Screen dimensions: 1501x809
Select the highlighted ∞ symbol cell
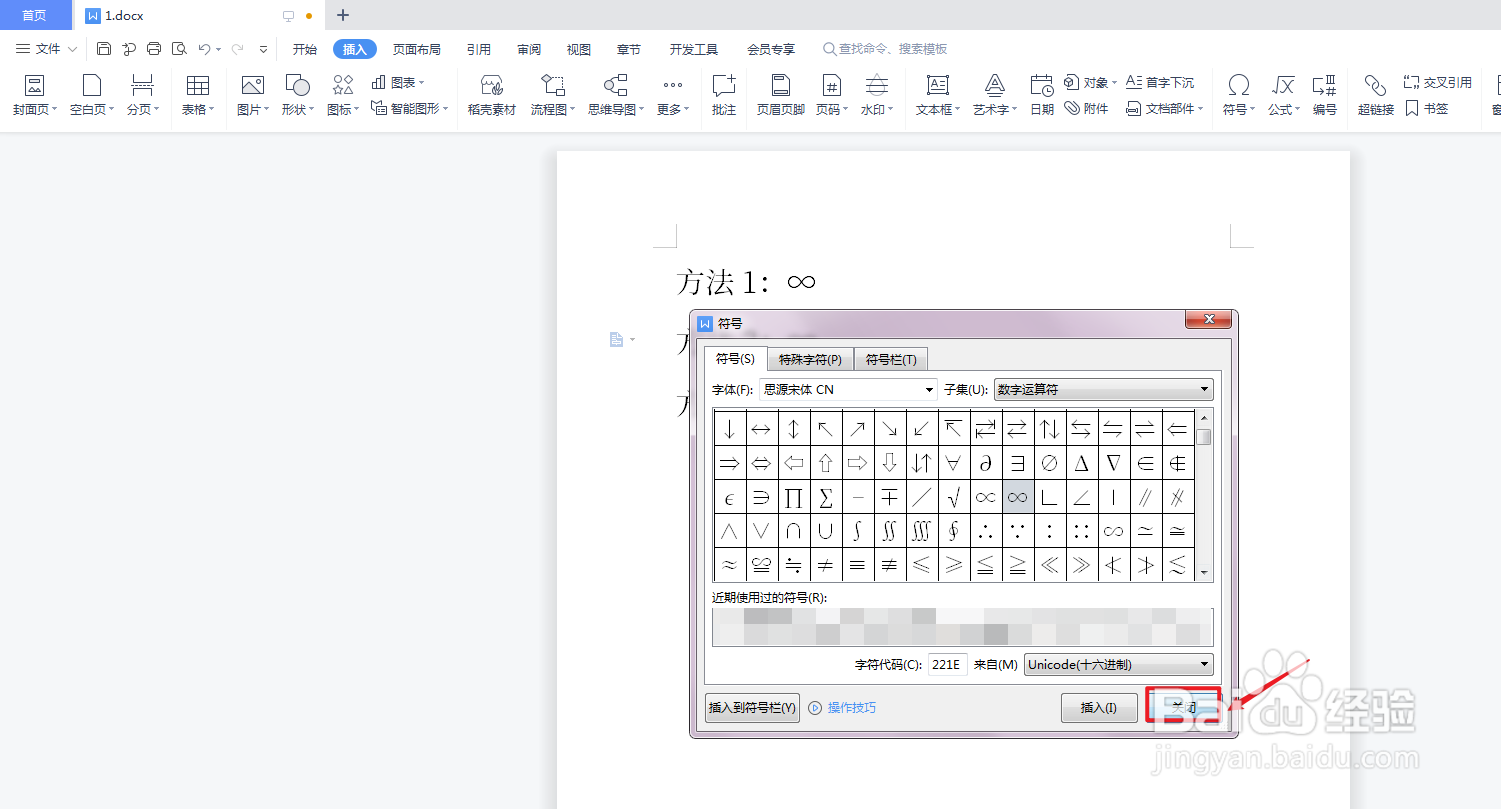tap(1018, 496)
